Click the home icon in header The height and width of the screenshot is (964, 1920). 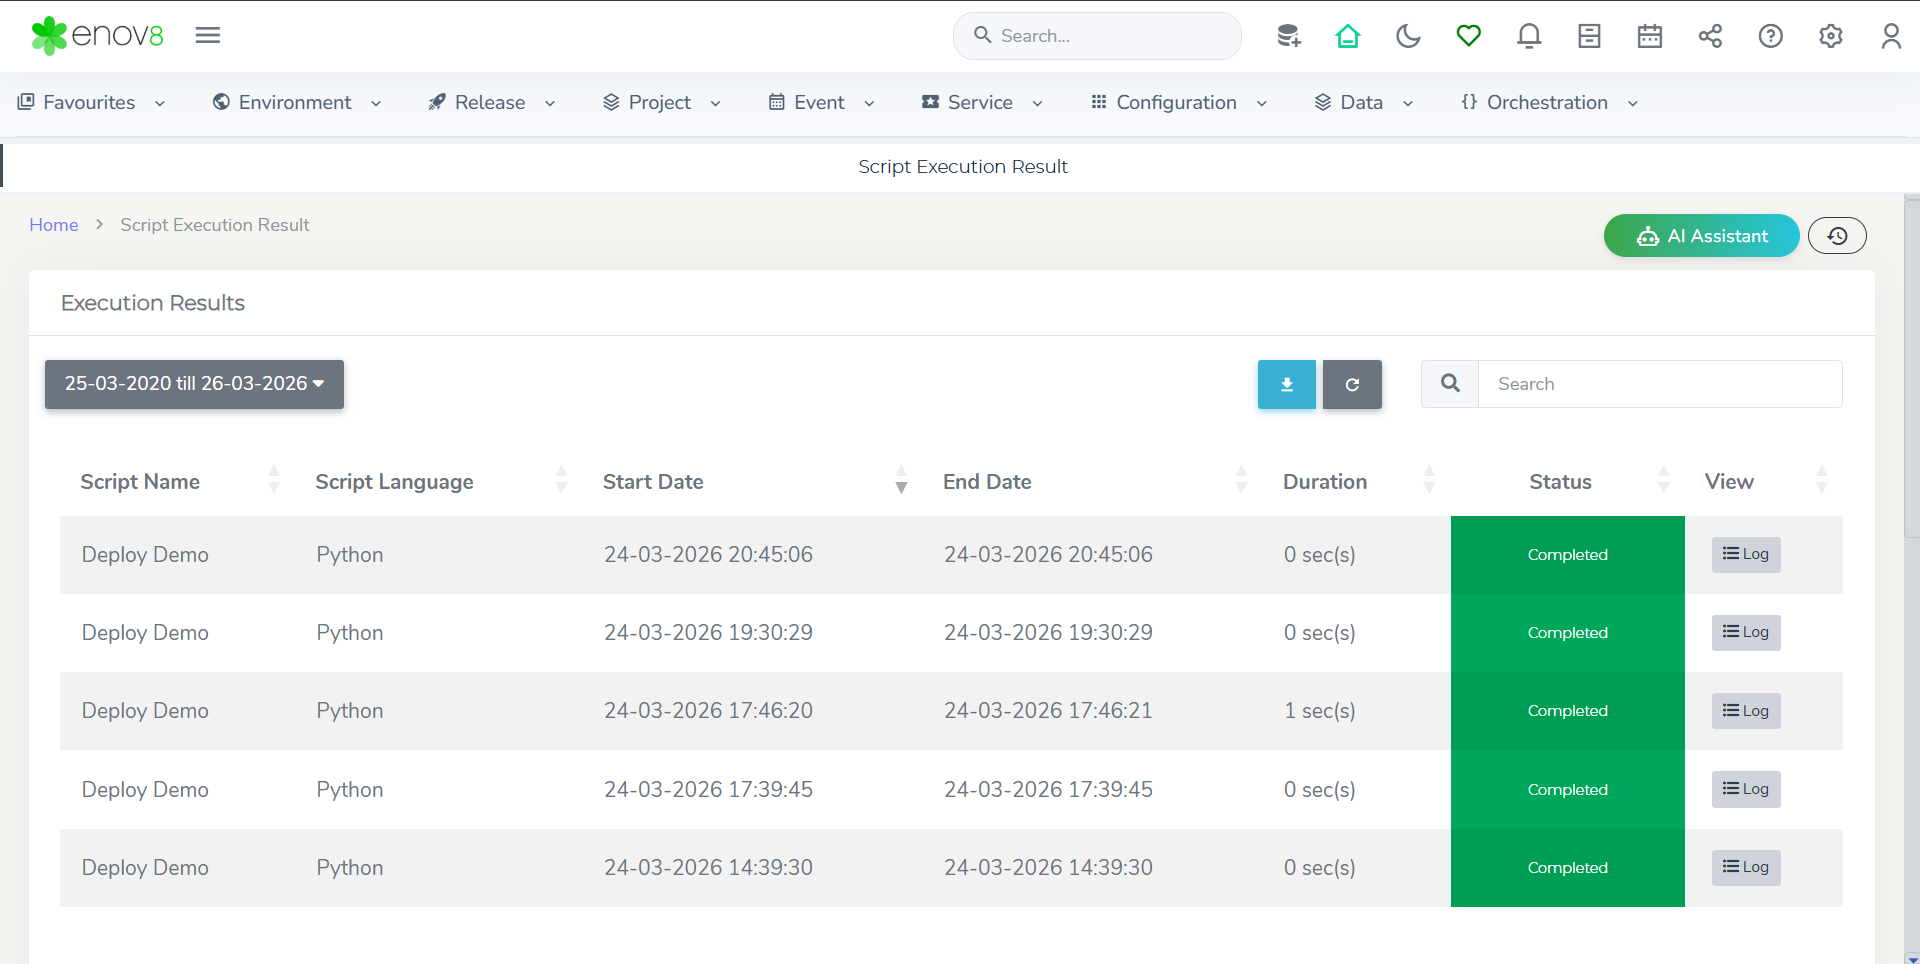[x=1348, y=37]
